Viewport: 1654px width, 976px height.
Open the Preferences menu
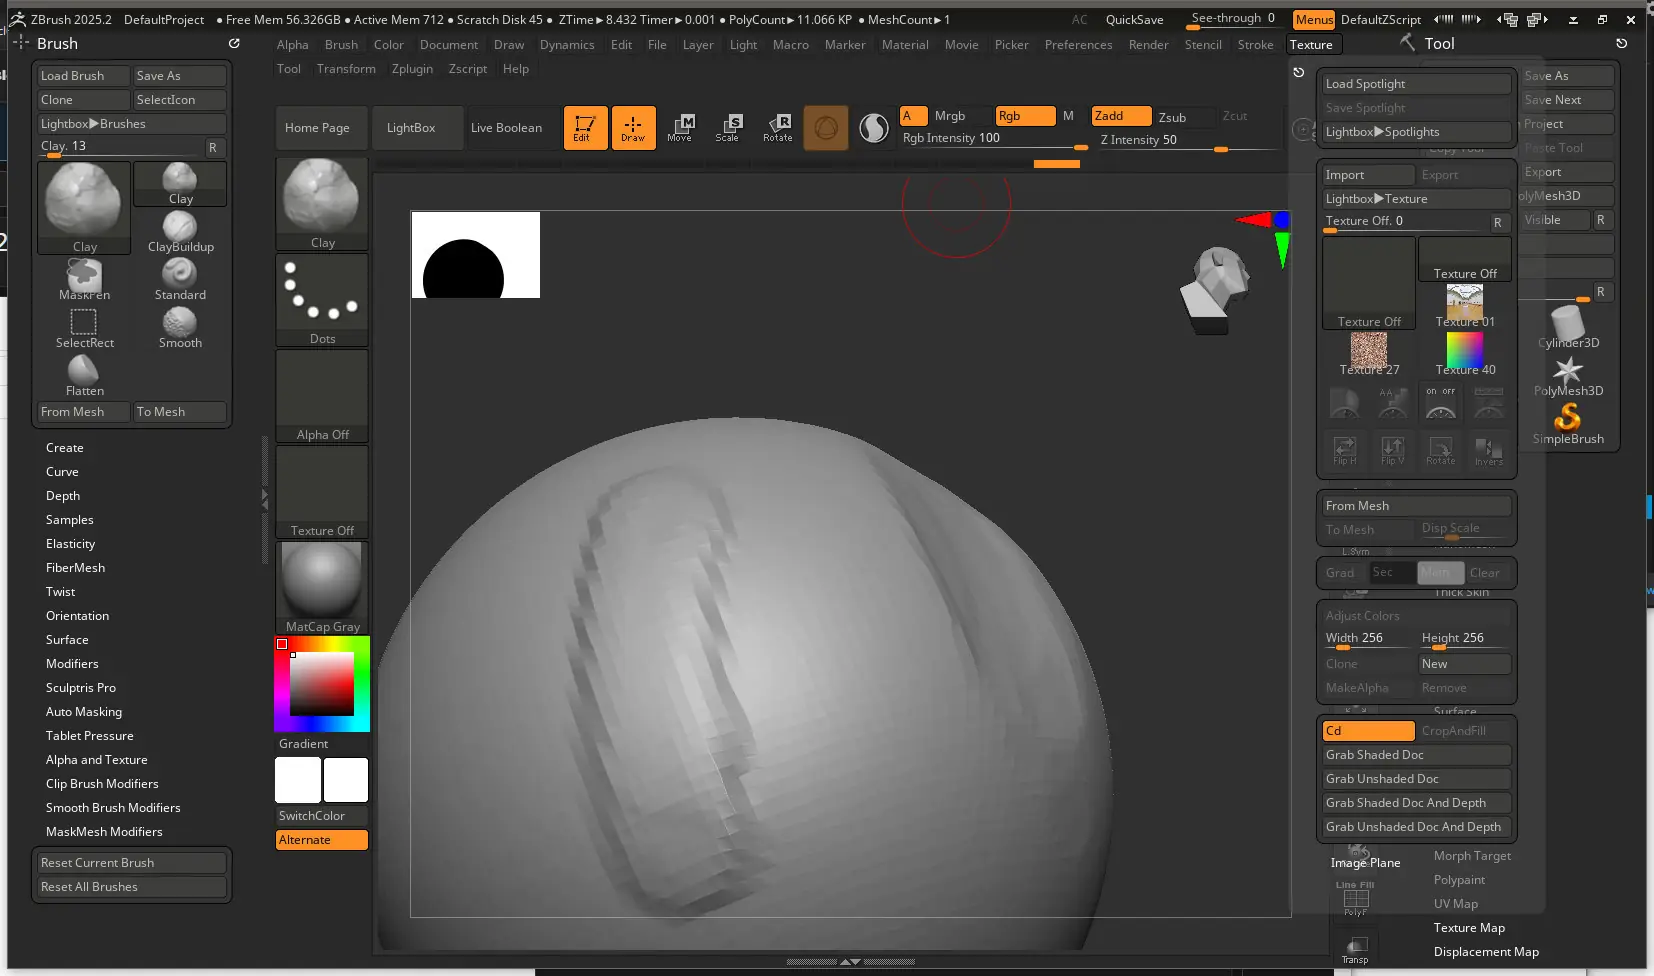coord(1078,45)
